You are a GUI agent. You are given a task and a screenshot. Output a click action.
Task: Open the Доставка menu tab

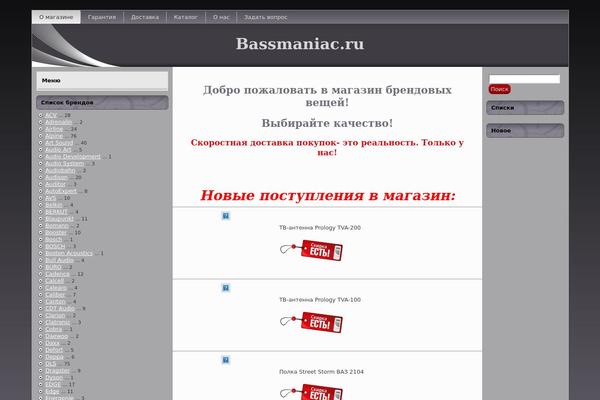(x=144, y=17)
